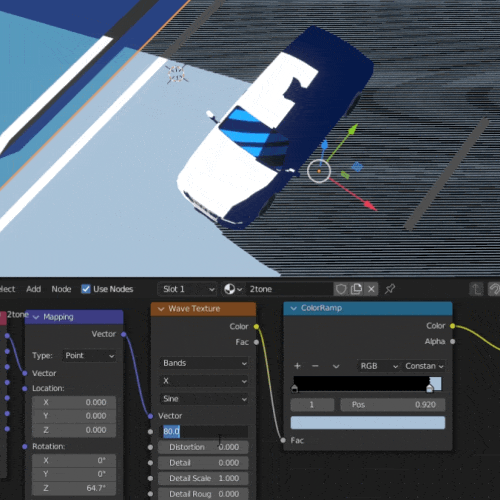
Task: Collapse the Wave Texture node
Action: [x=161, y=309]
